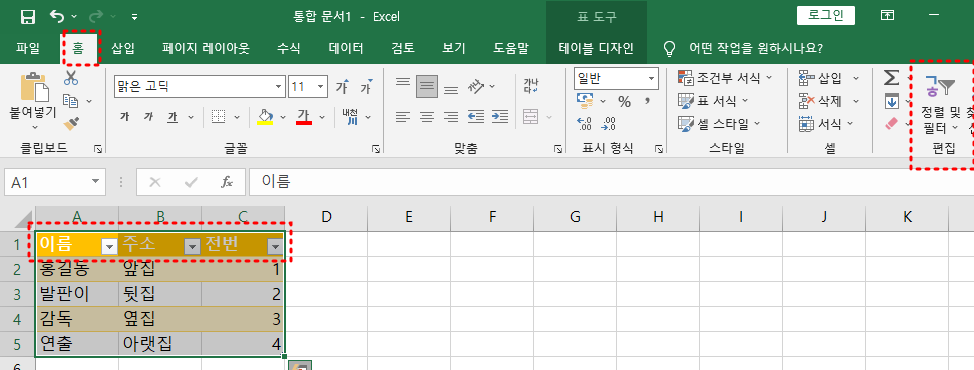Click the 삽입 cells button
The height and width of the screenshot is (370, 974).
(x=821, y=78)
